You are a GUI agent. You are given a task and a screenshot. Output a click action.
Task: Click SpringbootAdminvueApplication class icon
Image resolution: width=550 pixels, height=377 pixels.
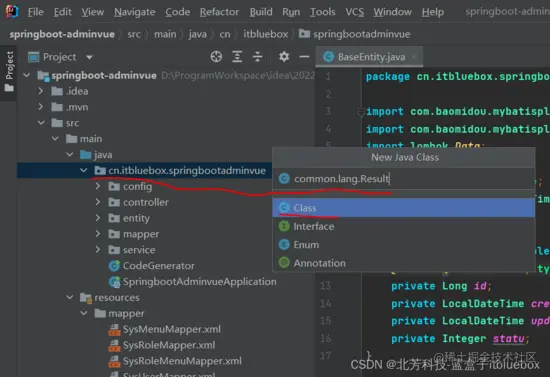click(114, 282)
